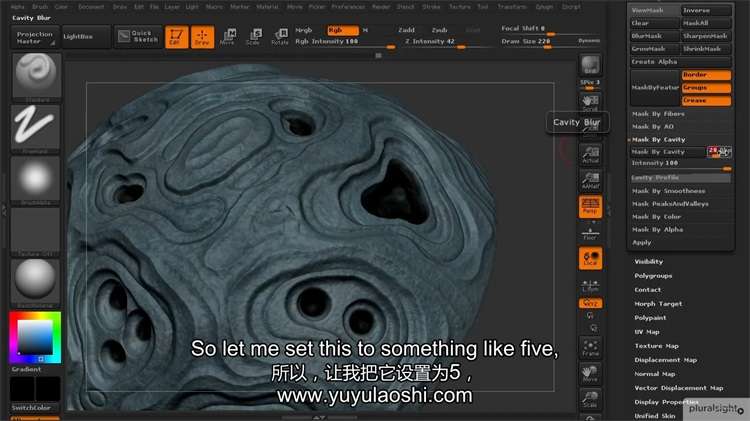Select the Move transform tool in top shelf

[228, 37]
